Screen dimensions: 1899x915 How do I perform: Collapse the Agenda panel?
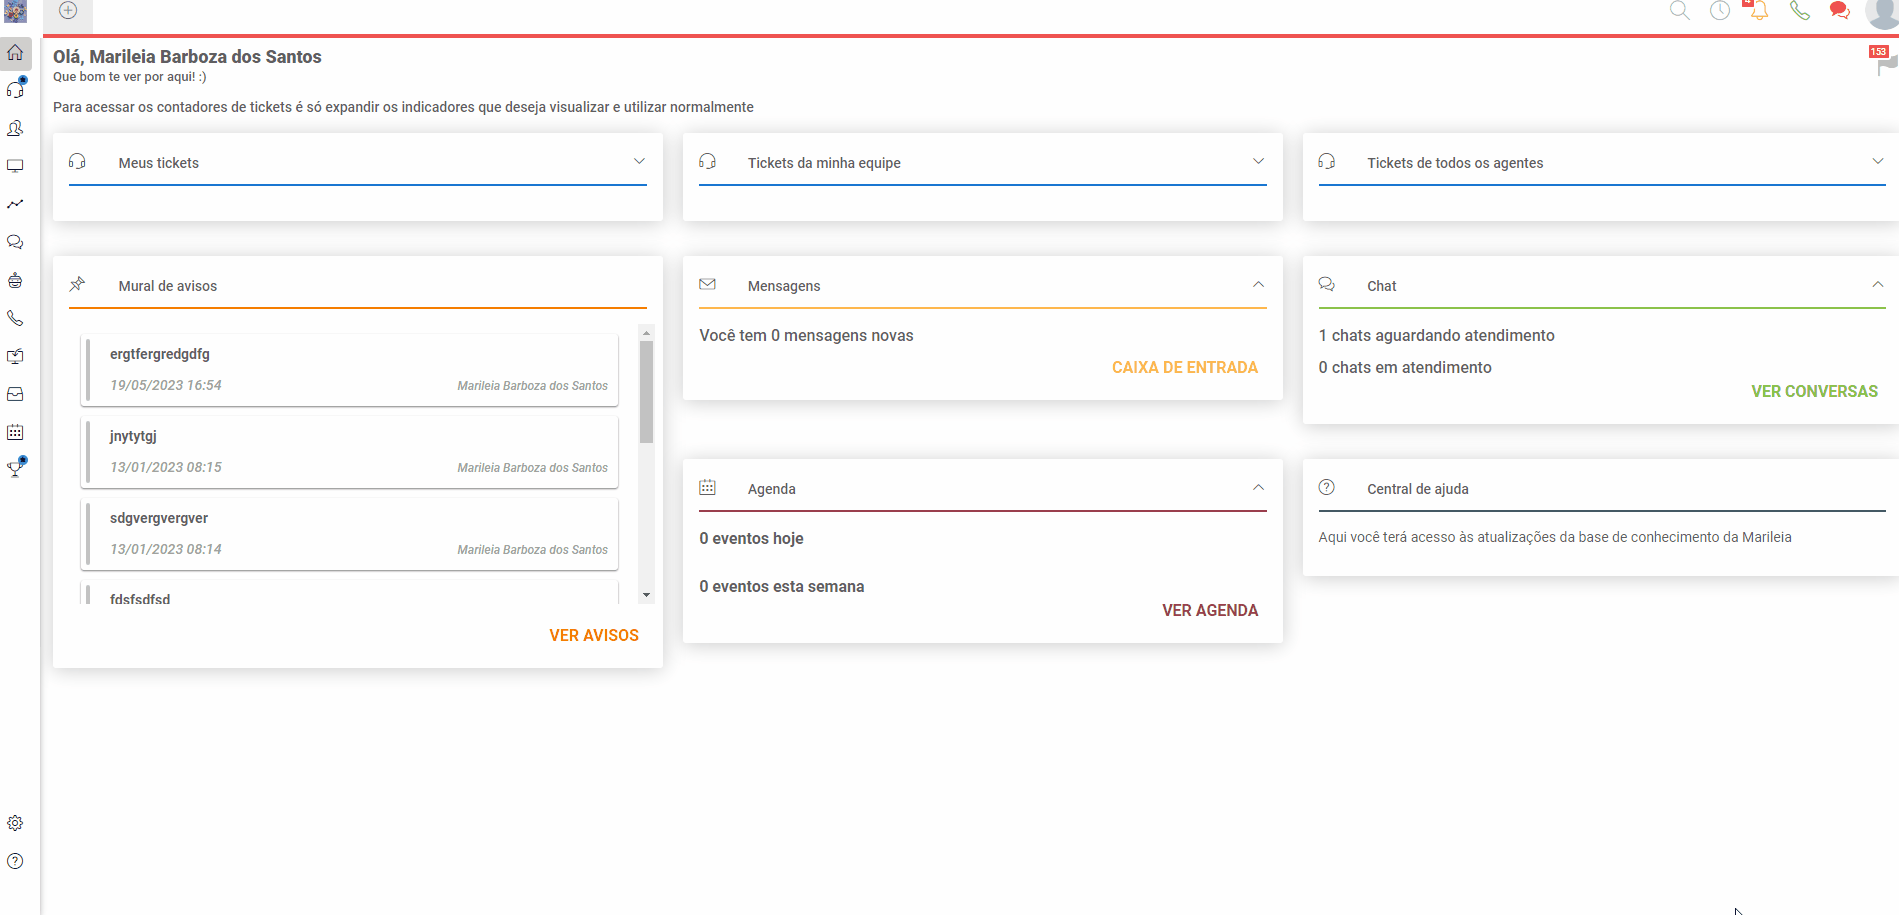(1258, 488)
